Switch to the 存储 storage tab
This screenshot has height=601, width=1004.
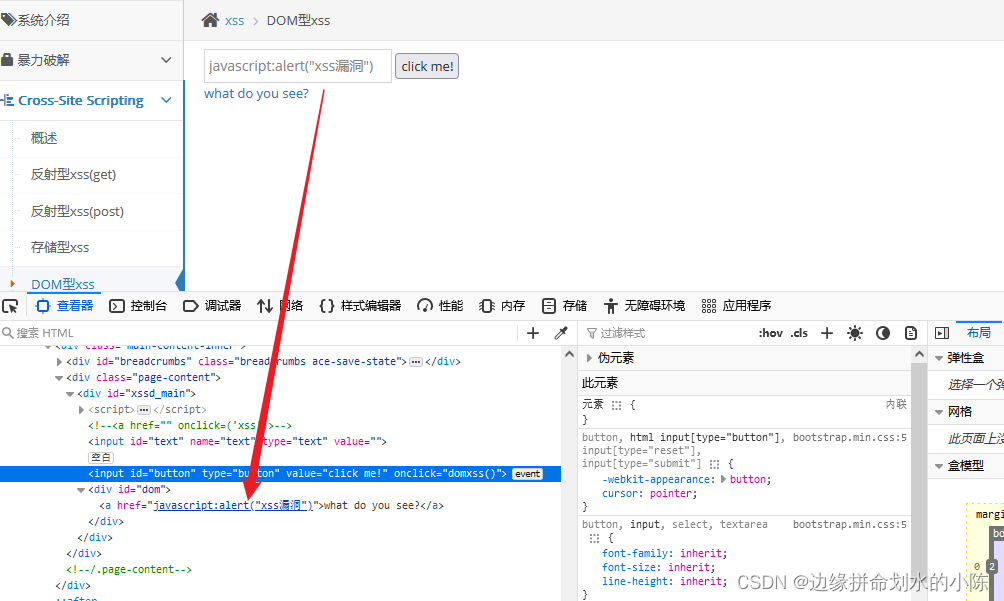tap(564, 306)
